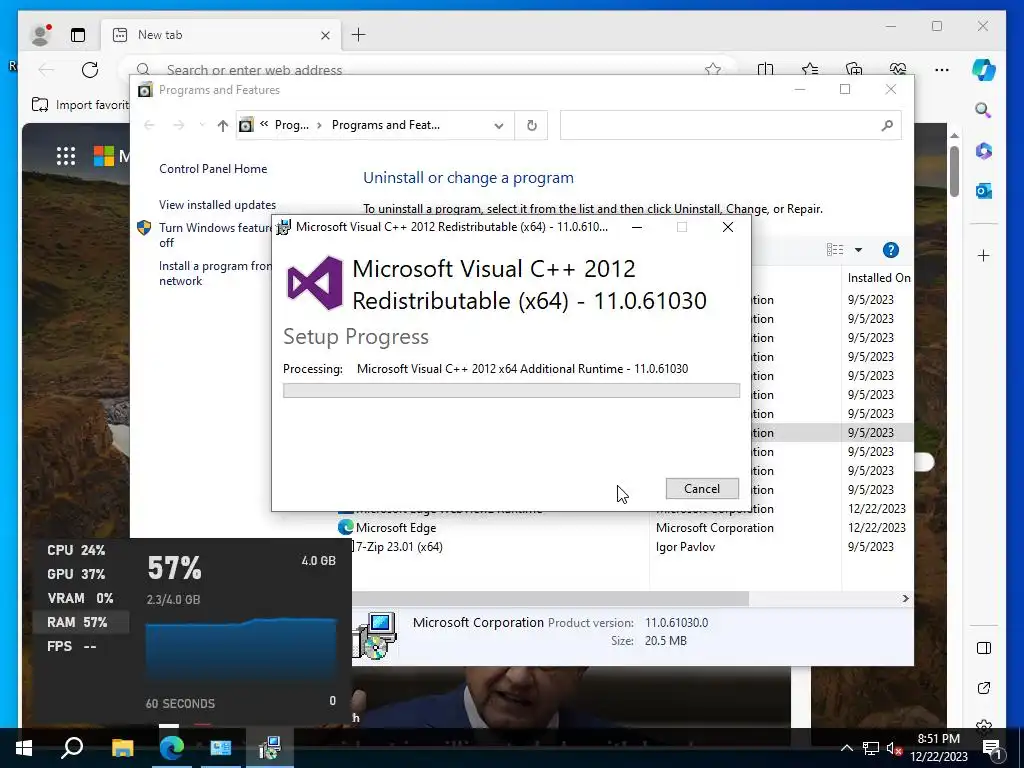
Task: Refresh the Programs and Features list
Action: [532, 125]
